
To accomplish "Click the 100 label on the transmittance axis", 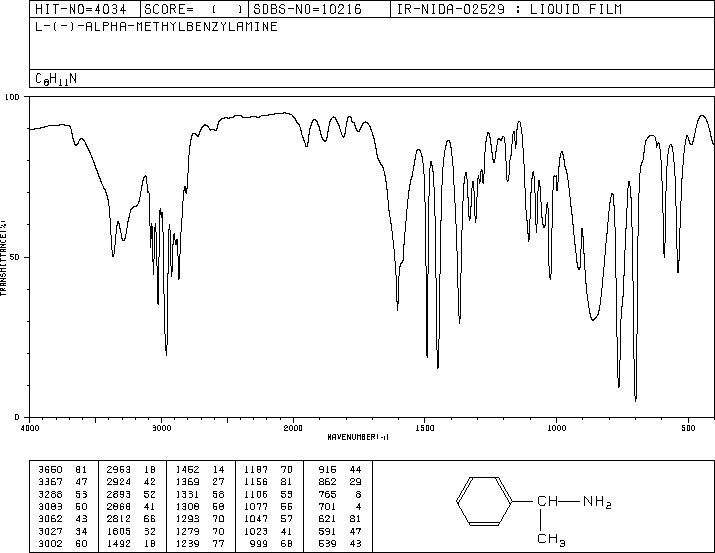I will [x=12, y=97].
